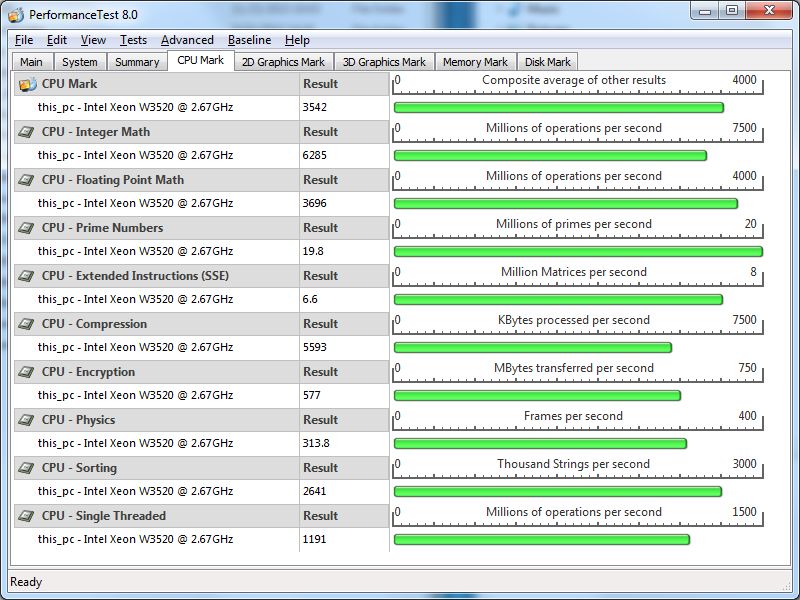
Task: Click the CPU - Sorting header label
Action: [79, 467]
